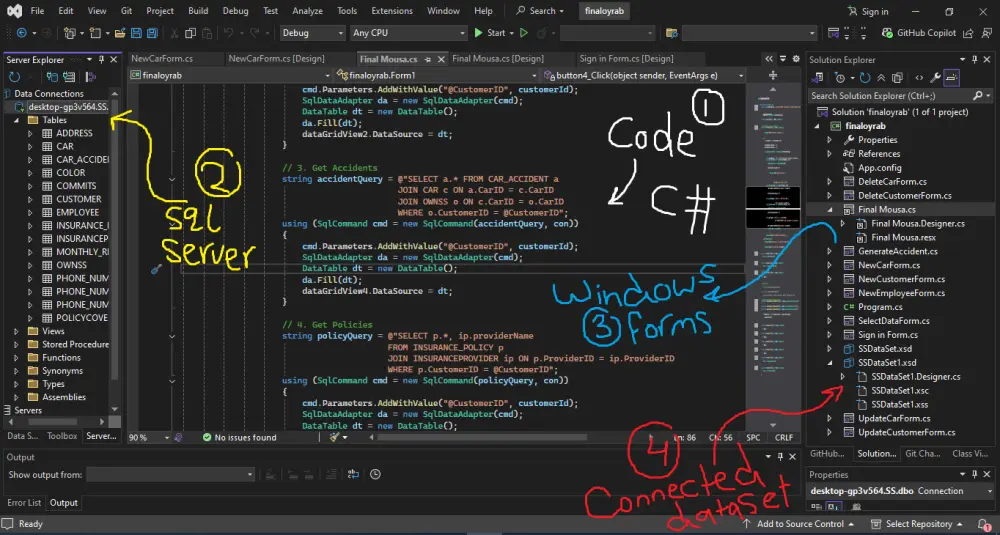Select Program.cs in Solution Explorer

(x=879, y=307)
